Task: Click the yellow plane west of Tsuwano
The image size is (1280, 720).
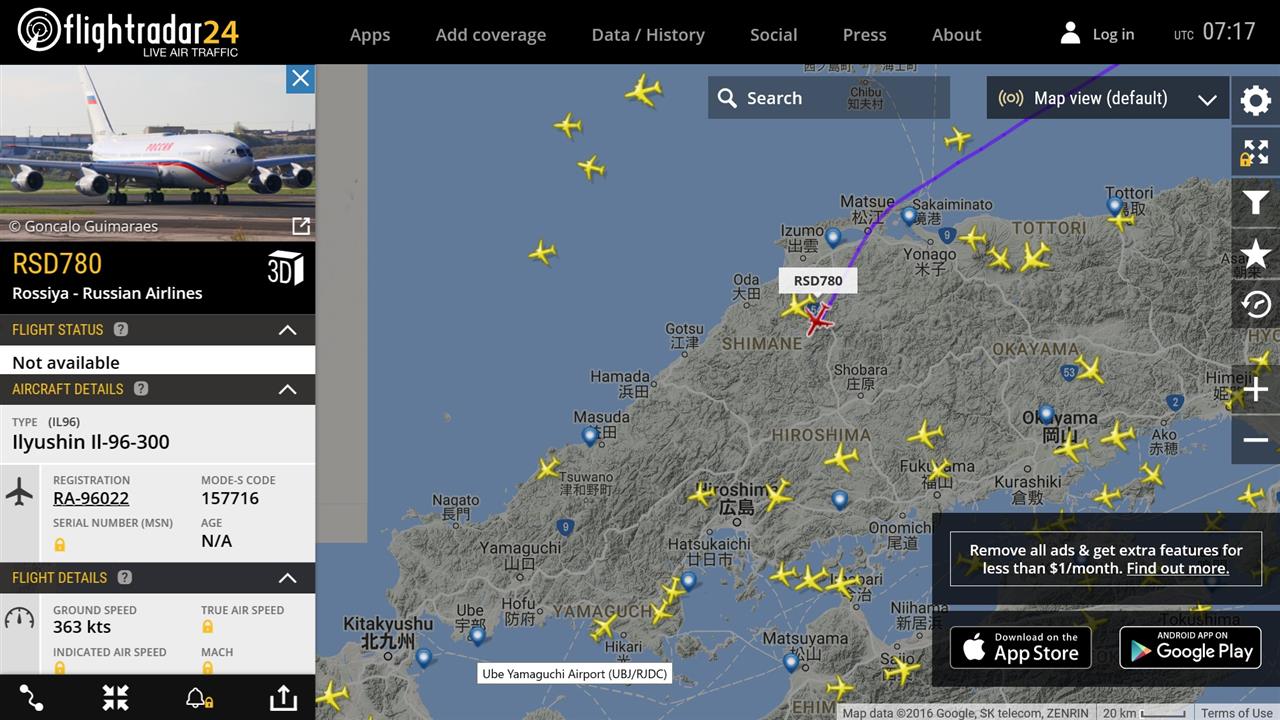Action: click(549, 467)
